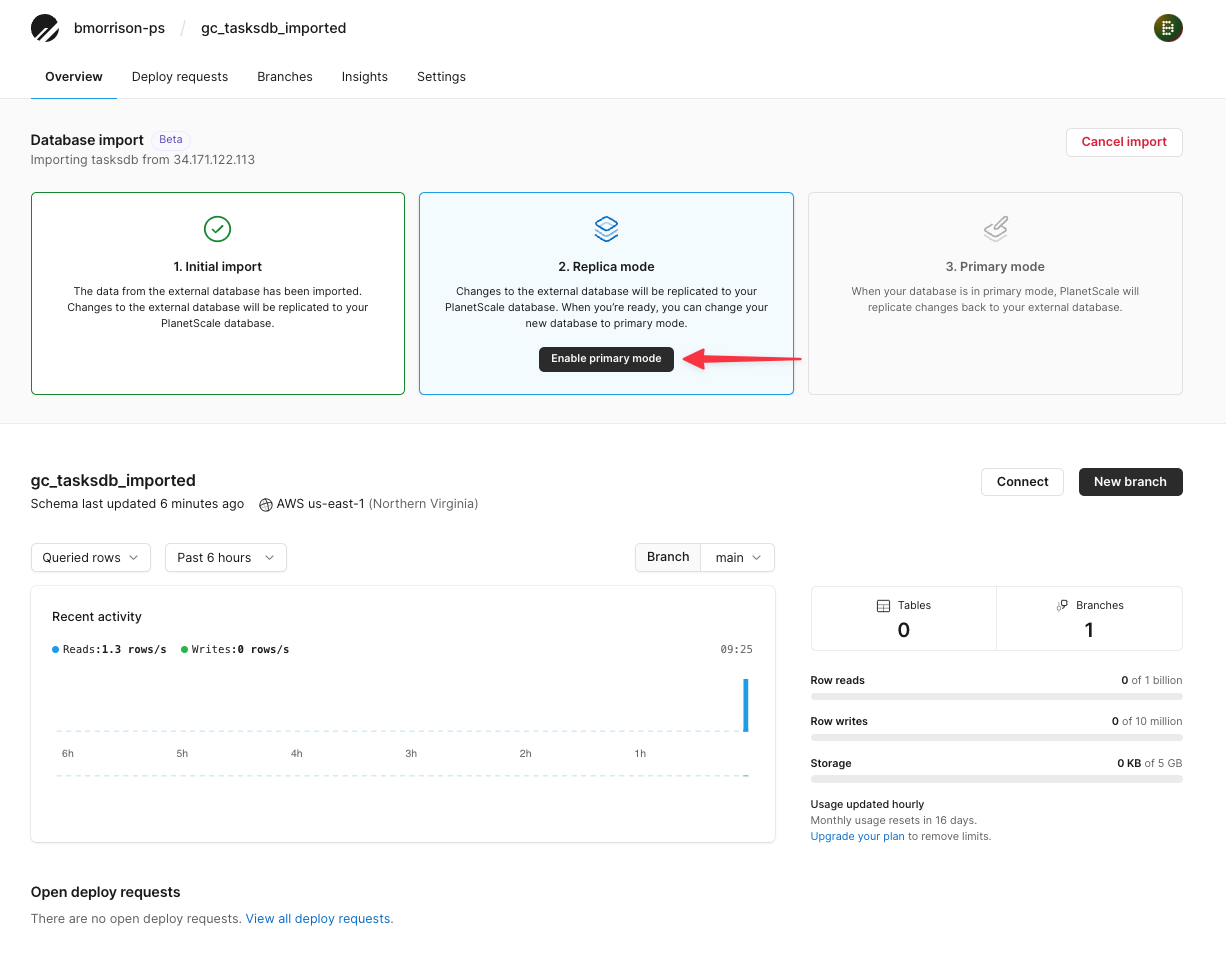Screen dimensions: 1226x973
Task: Click the Tables grid icon
Action: coord(883,606)
